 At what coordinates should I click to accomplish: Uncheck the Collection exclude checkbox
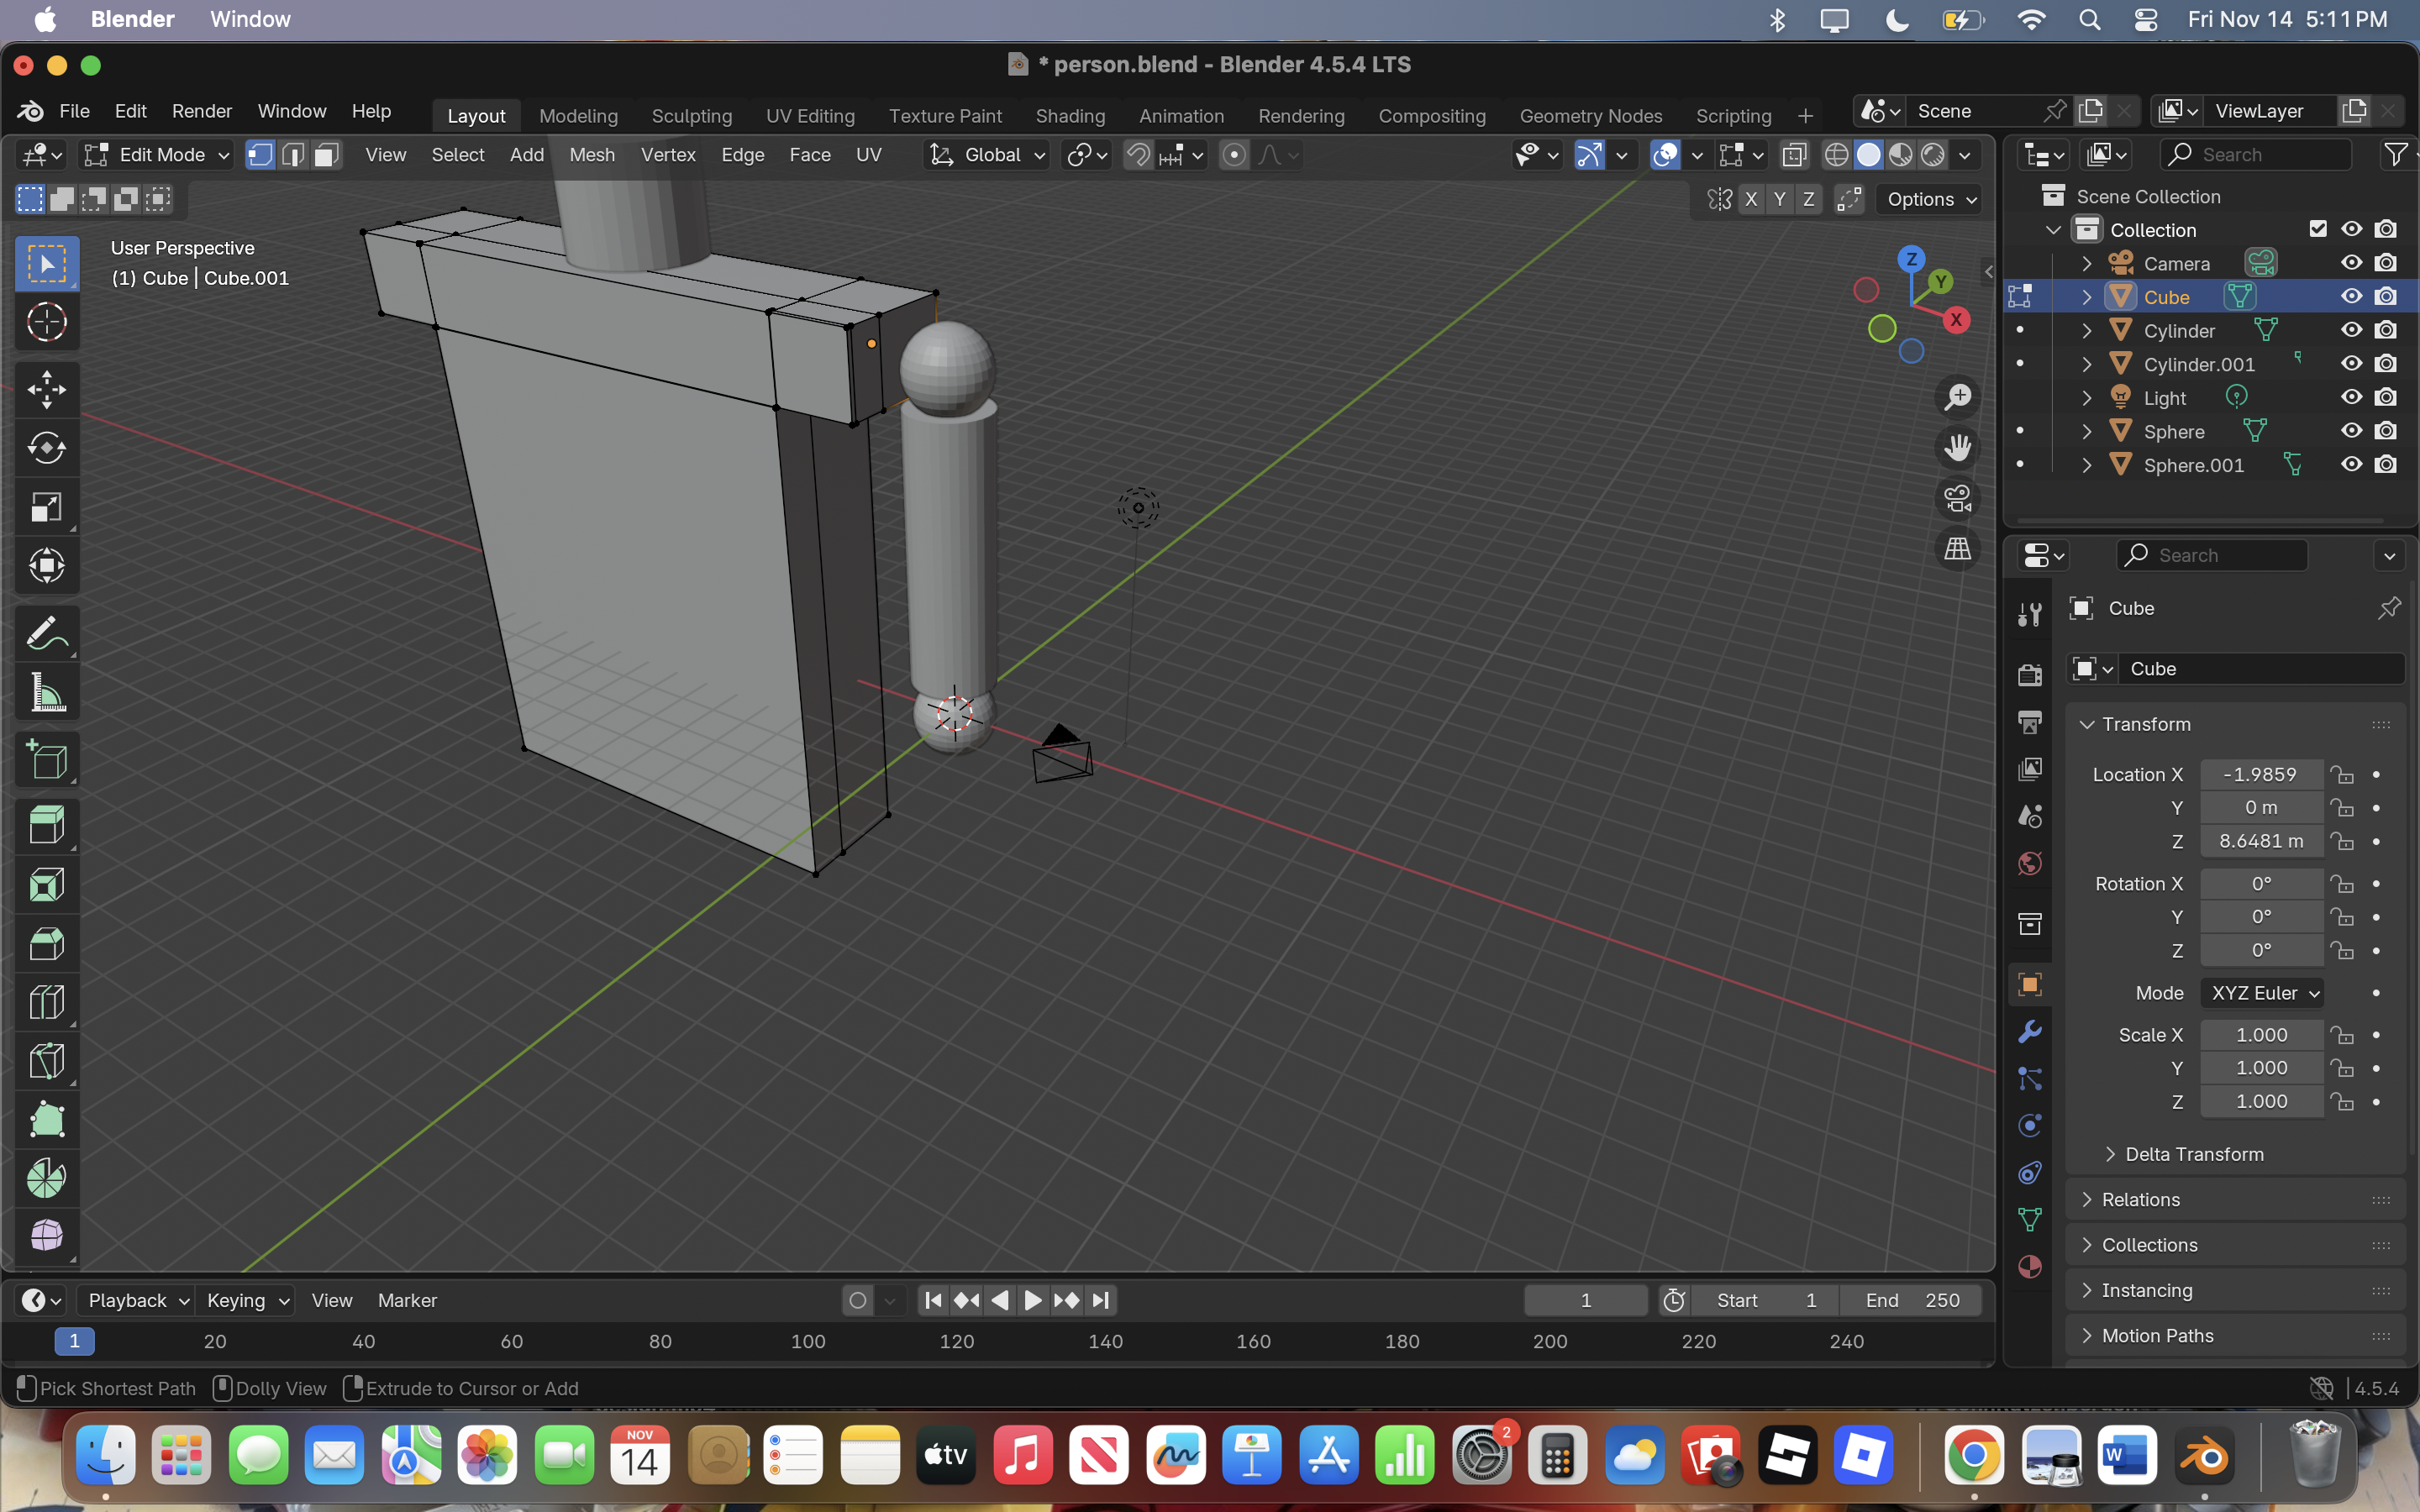[2317, 229]
